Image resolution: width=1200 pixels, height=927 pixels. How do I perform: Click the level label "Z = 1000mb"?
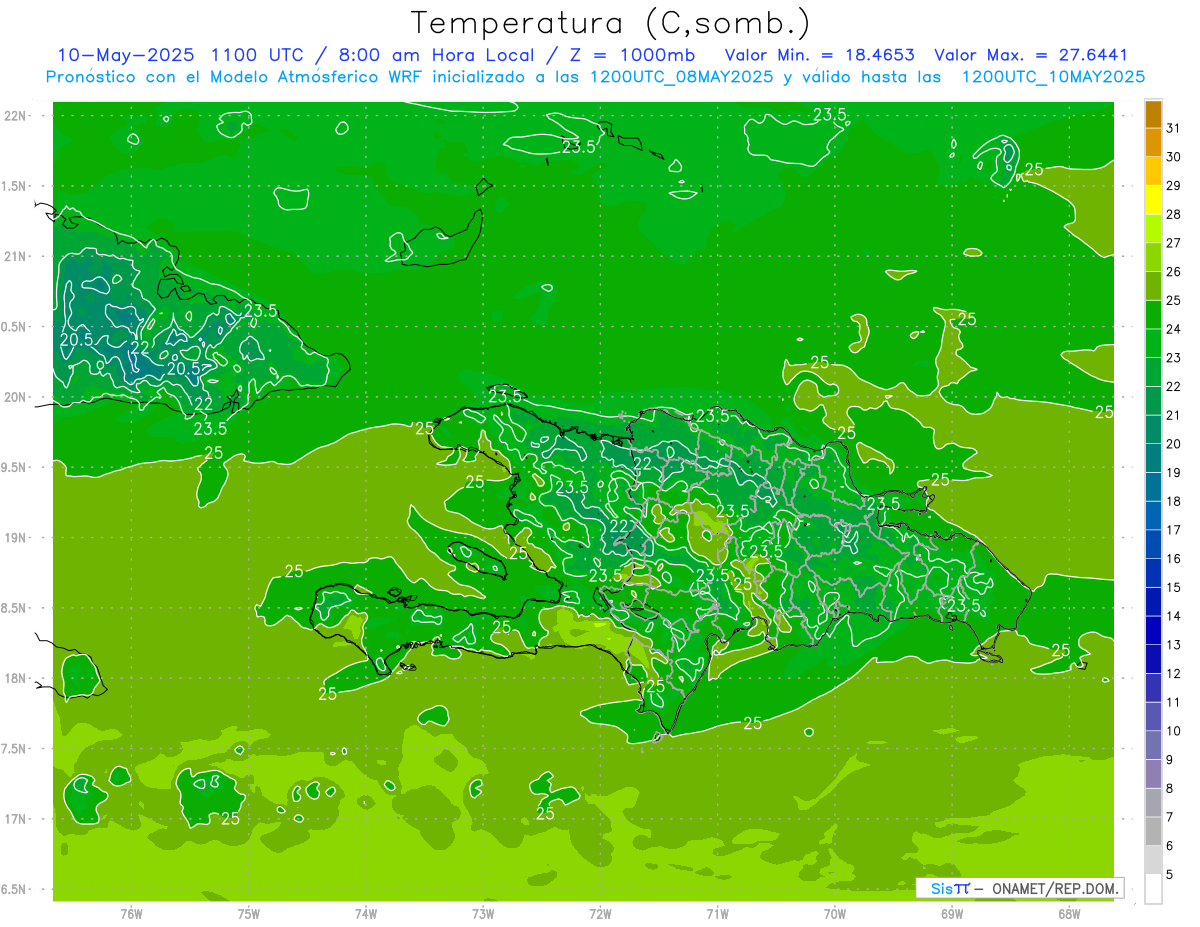[631, 55]
